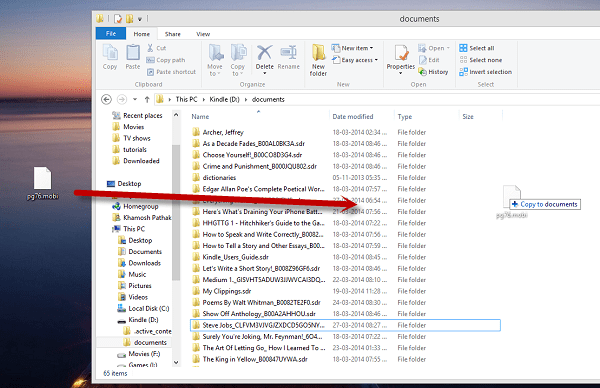Expand breadcrumb arrow after This PC
This screenshot has width=600, height=388.
coord(204,99)
